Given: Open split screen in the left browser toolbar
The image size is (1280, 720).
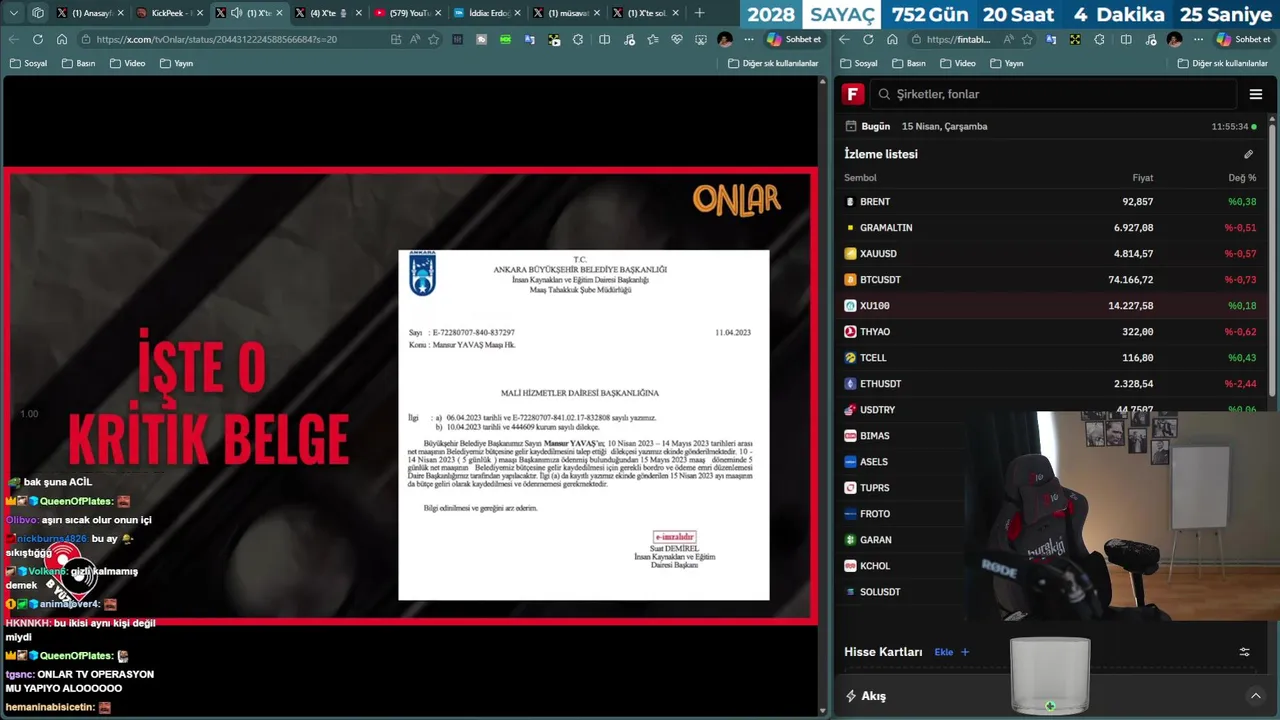Looking at the screenshot, I should point(604,39).
